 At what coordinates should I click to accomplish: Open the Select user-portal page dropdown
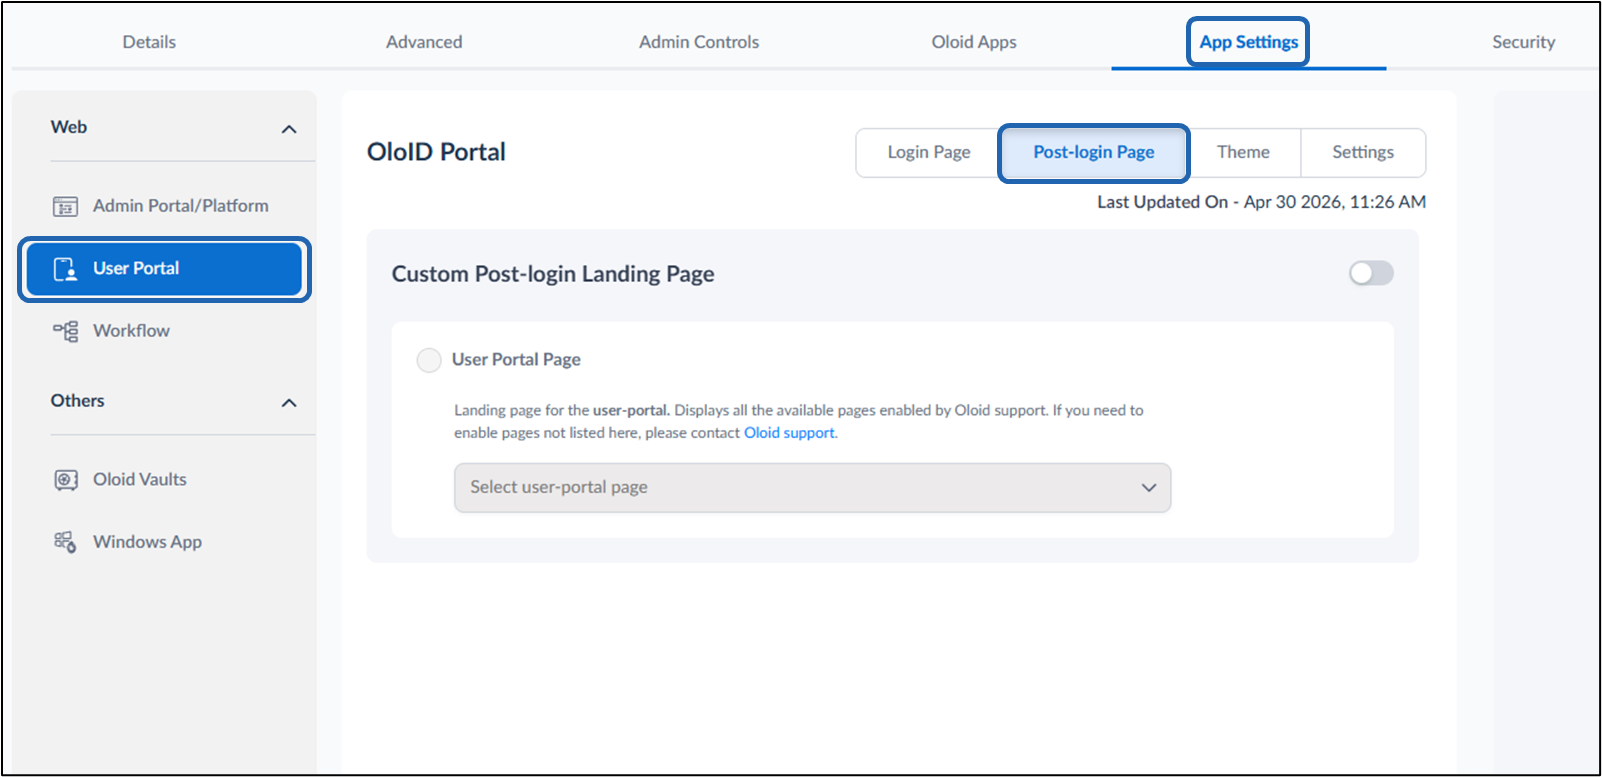tap(812, 488)
